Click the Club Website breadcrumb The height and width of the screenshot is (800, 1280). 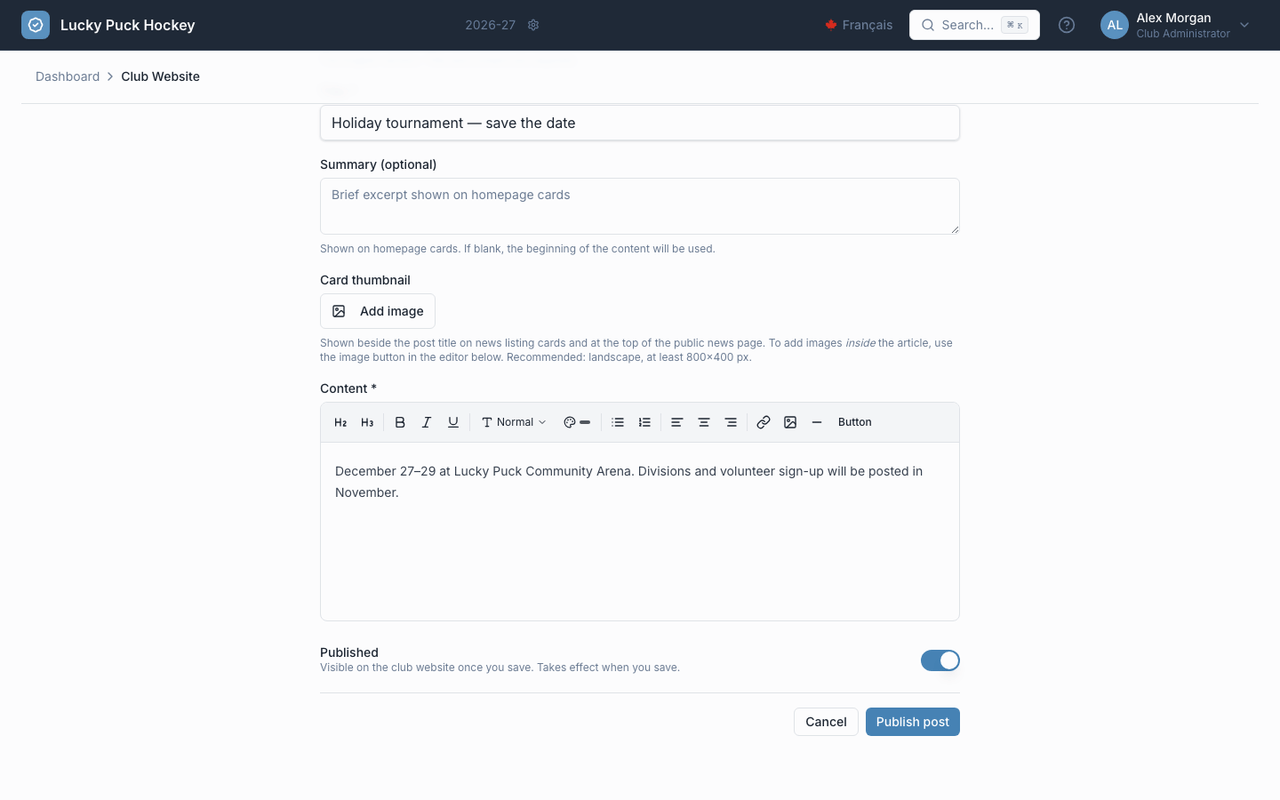point(160,76)
